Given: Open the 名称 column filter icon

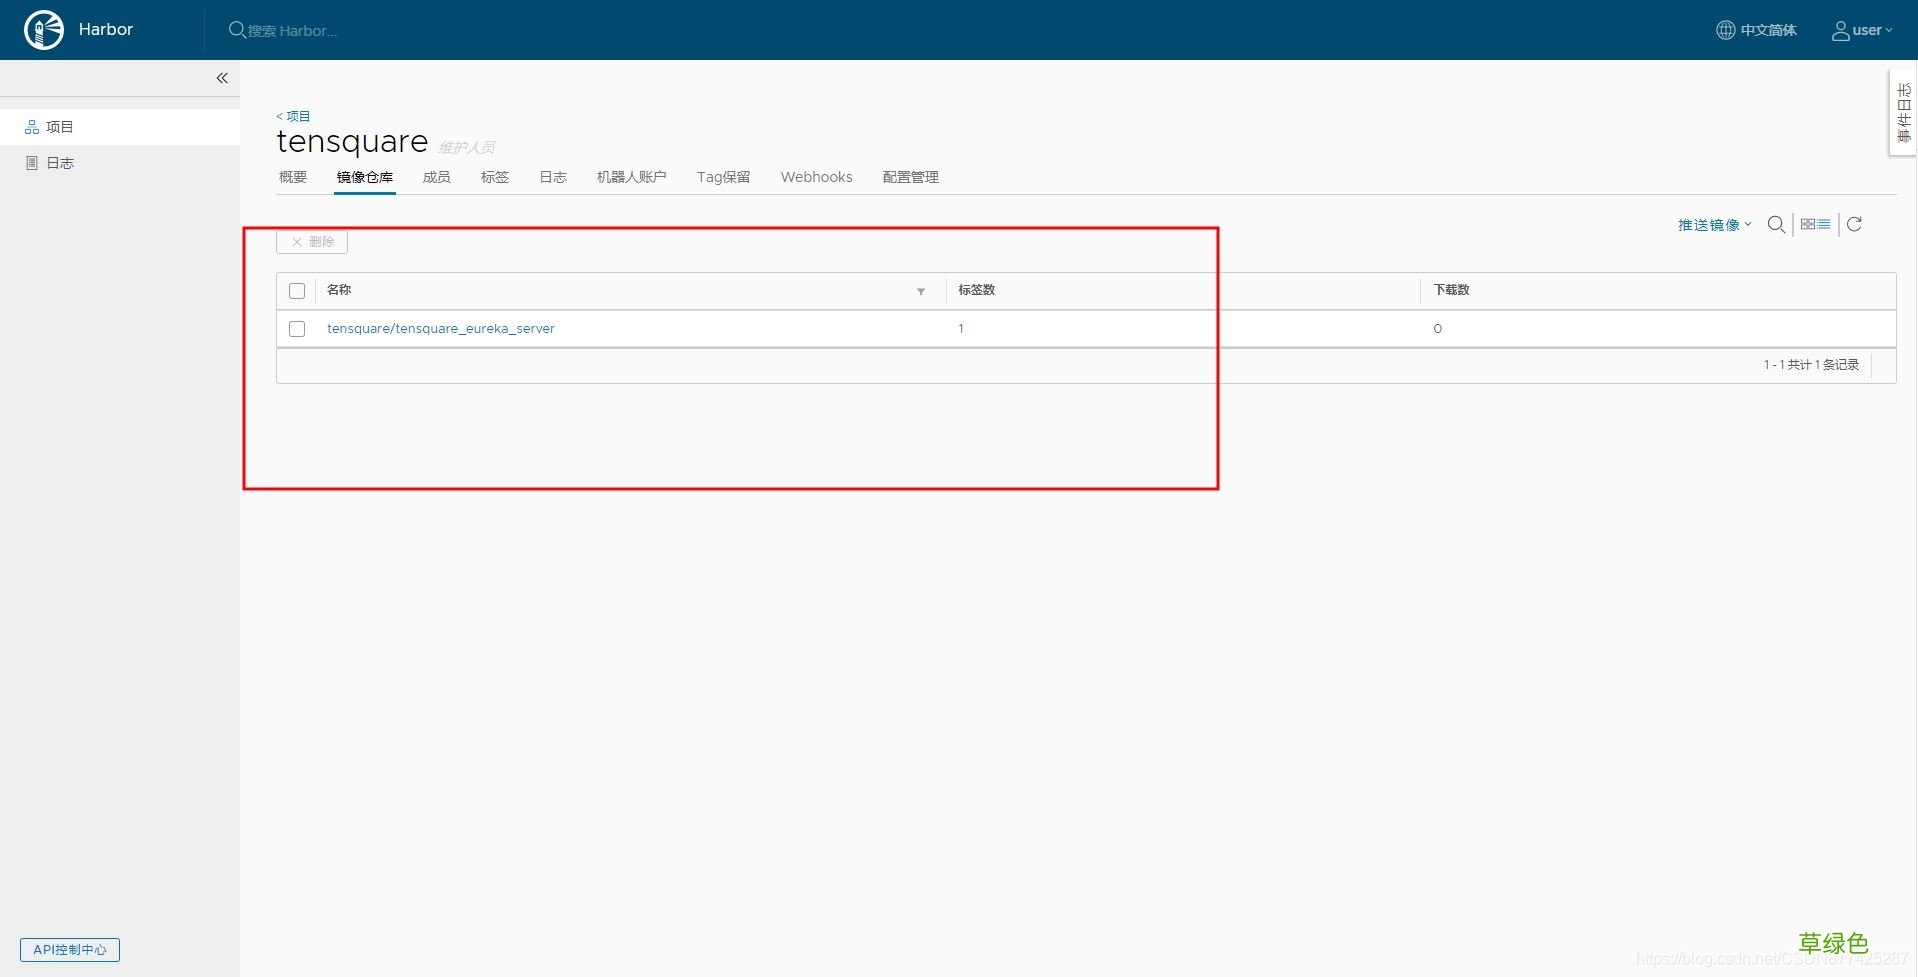Looking at the screenshot, I should 921,291.
